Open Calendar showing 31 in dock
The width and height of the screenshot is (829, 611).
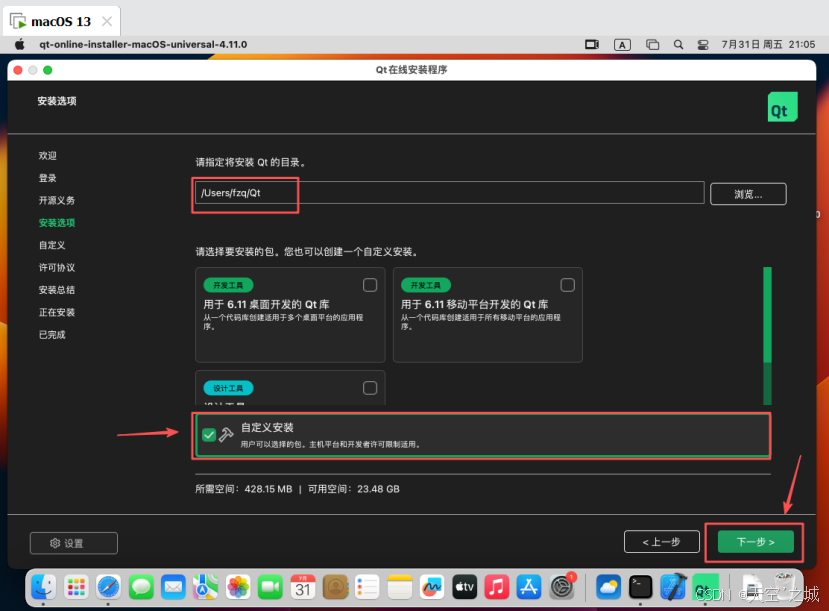click(x=303, y=587)
